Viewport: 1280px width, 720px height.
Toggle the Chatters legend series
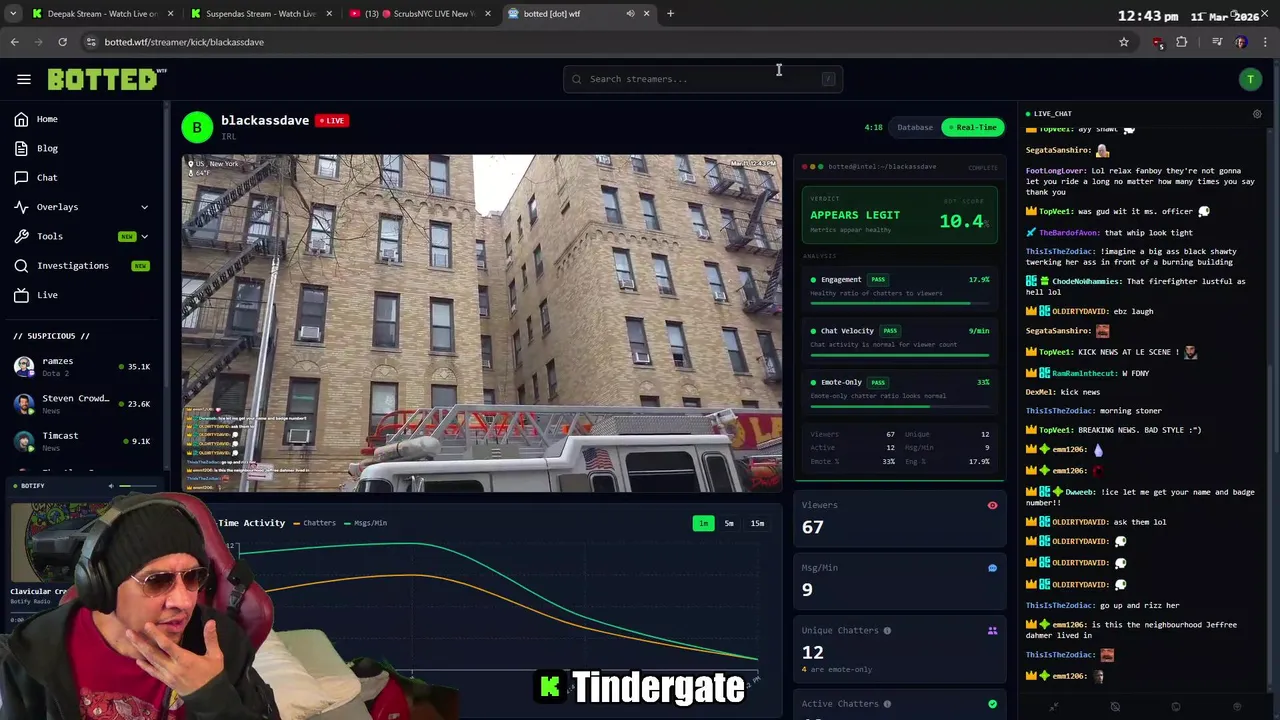(314, 523)
